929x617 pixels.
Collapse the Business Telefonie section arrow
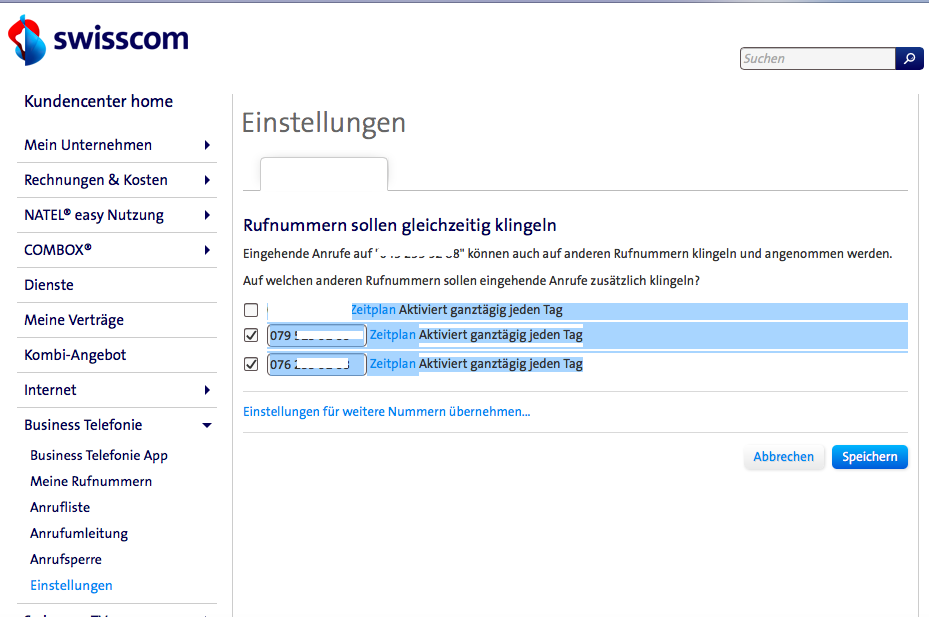207,425
